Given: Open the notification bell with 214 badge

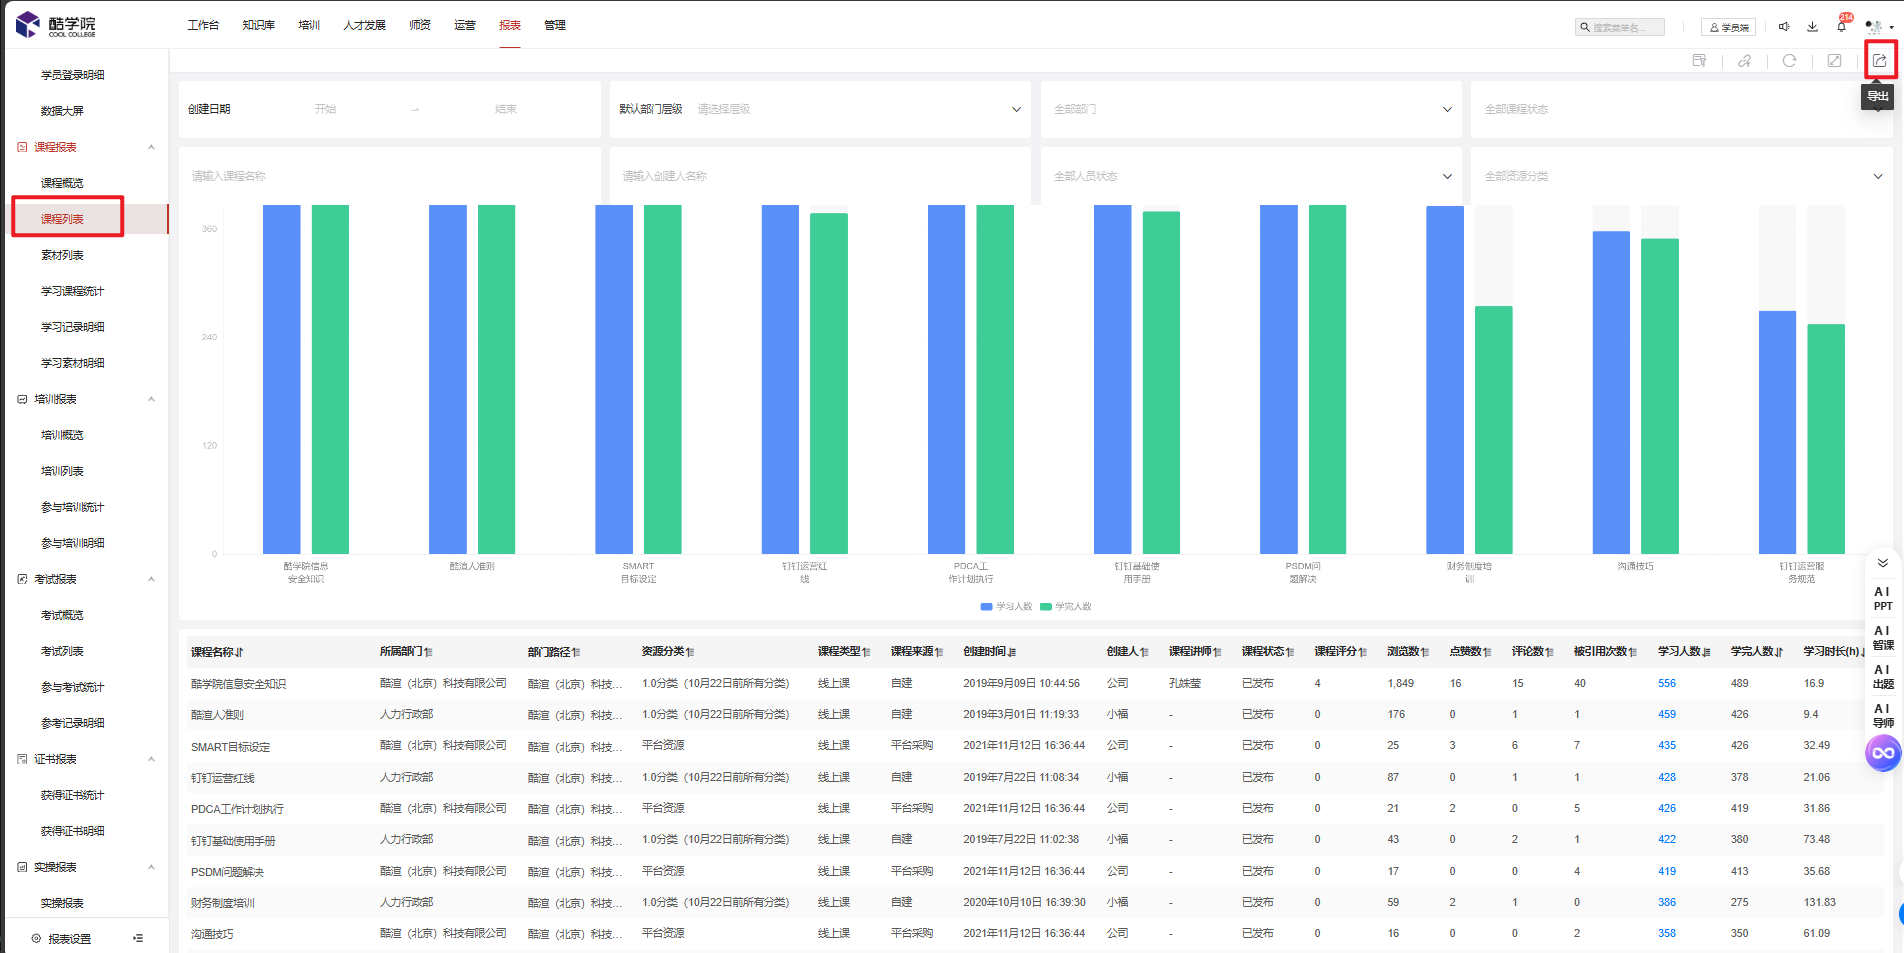Looking at the screenshot, I should coord(1841,27).
